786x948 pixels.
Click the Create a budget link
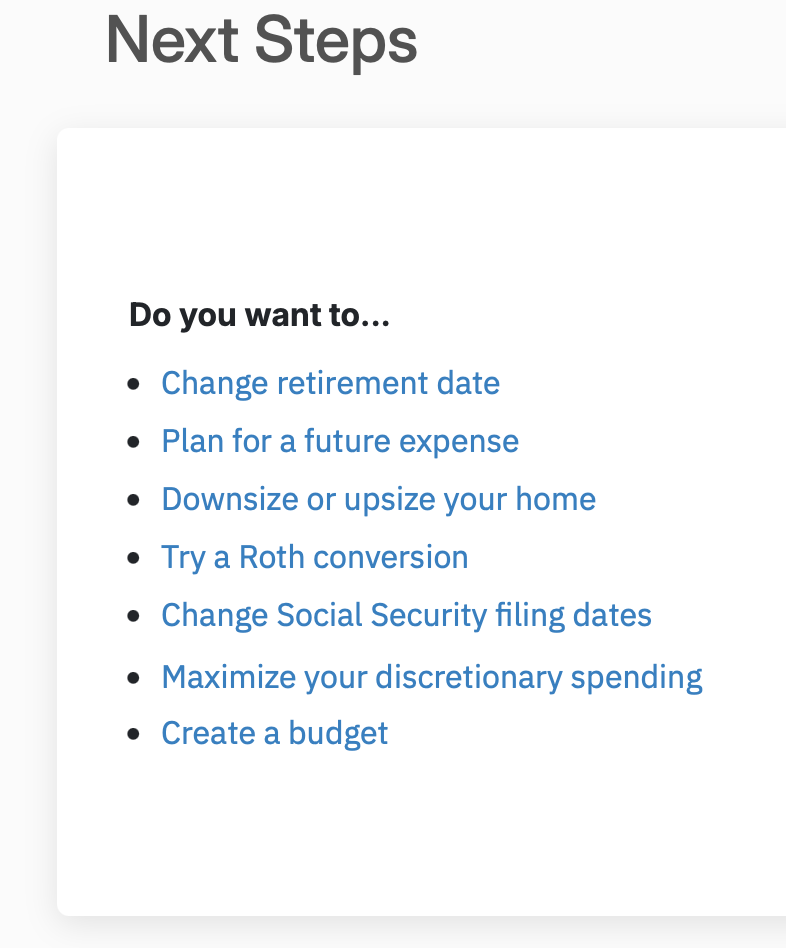[274, 735]
